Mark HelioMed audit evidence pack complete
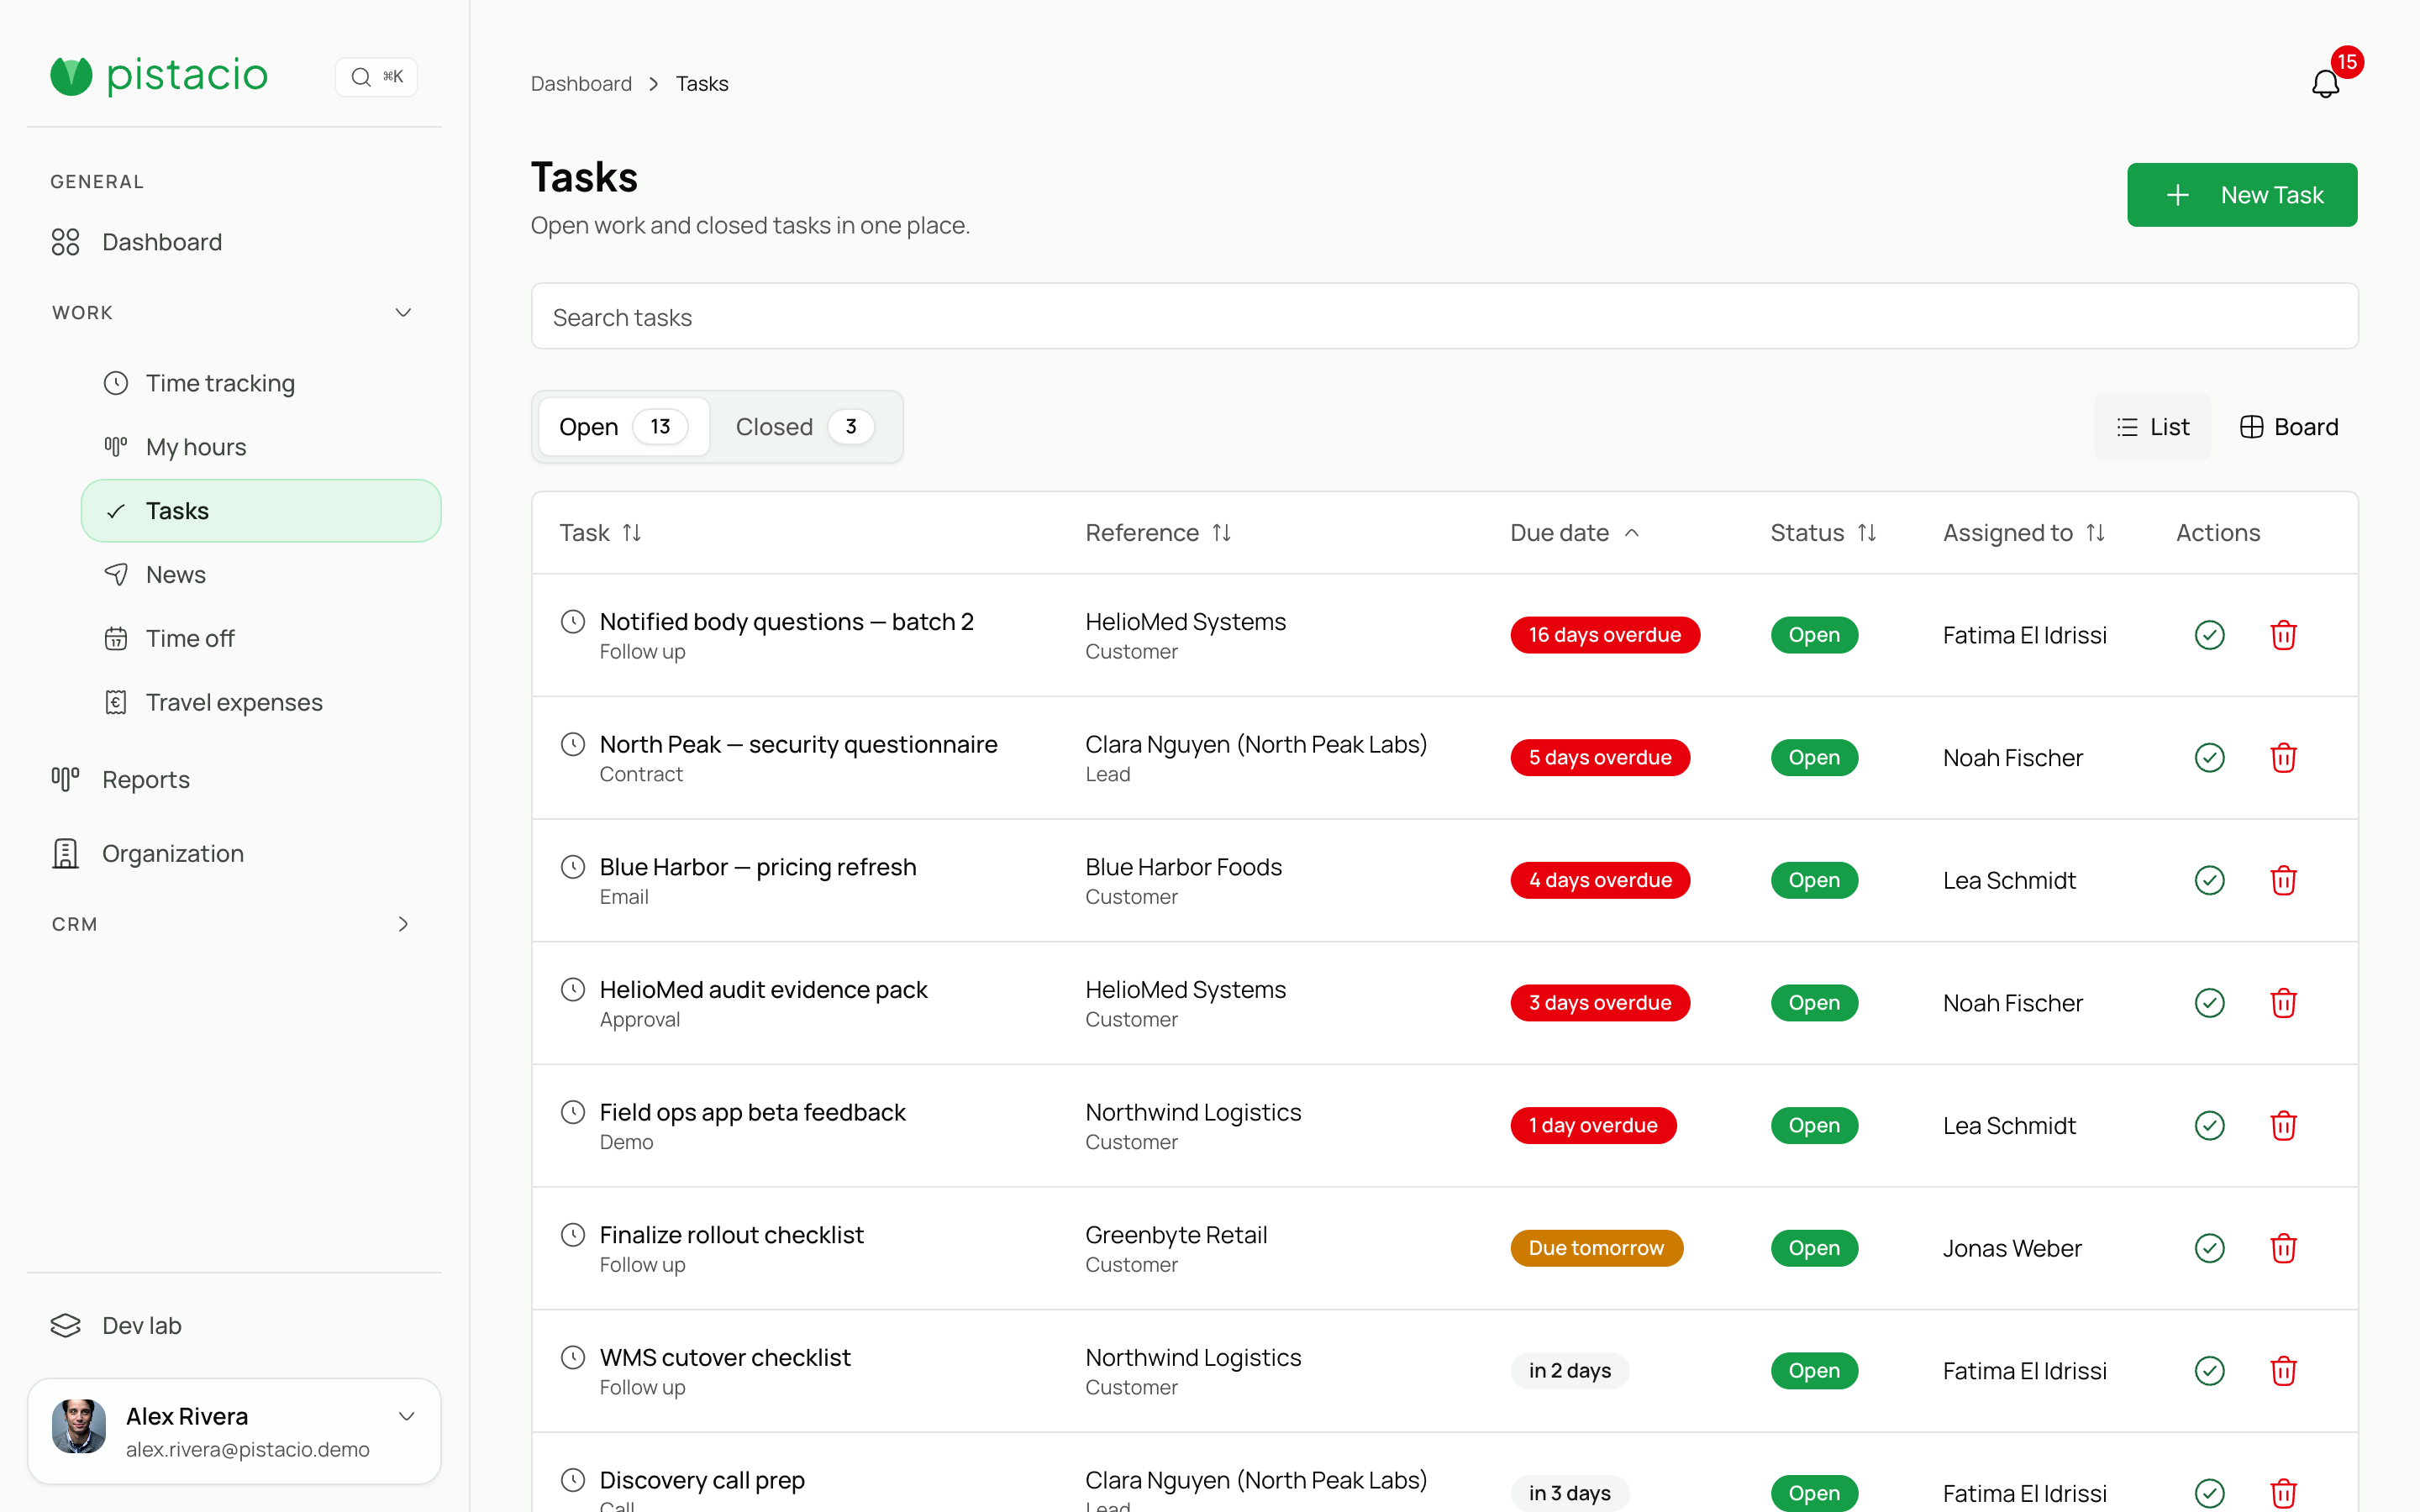This screenshot has height=1512, width=2420. click(2209, 1003)
